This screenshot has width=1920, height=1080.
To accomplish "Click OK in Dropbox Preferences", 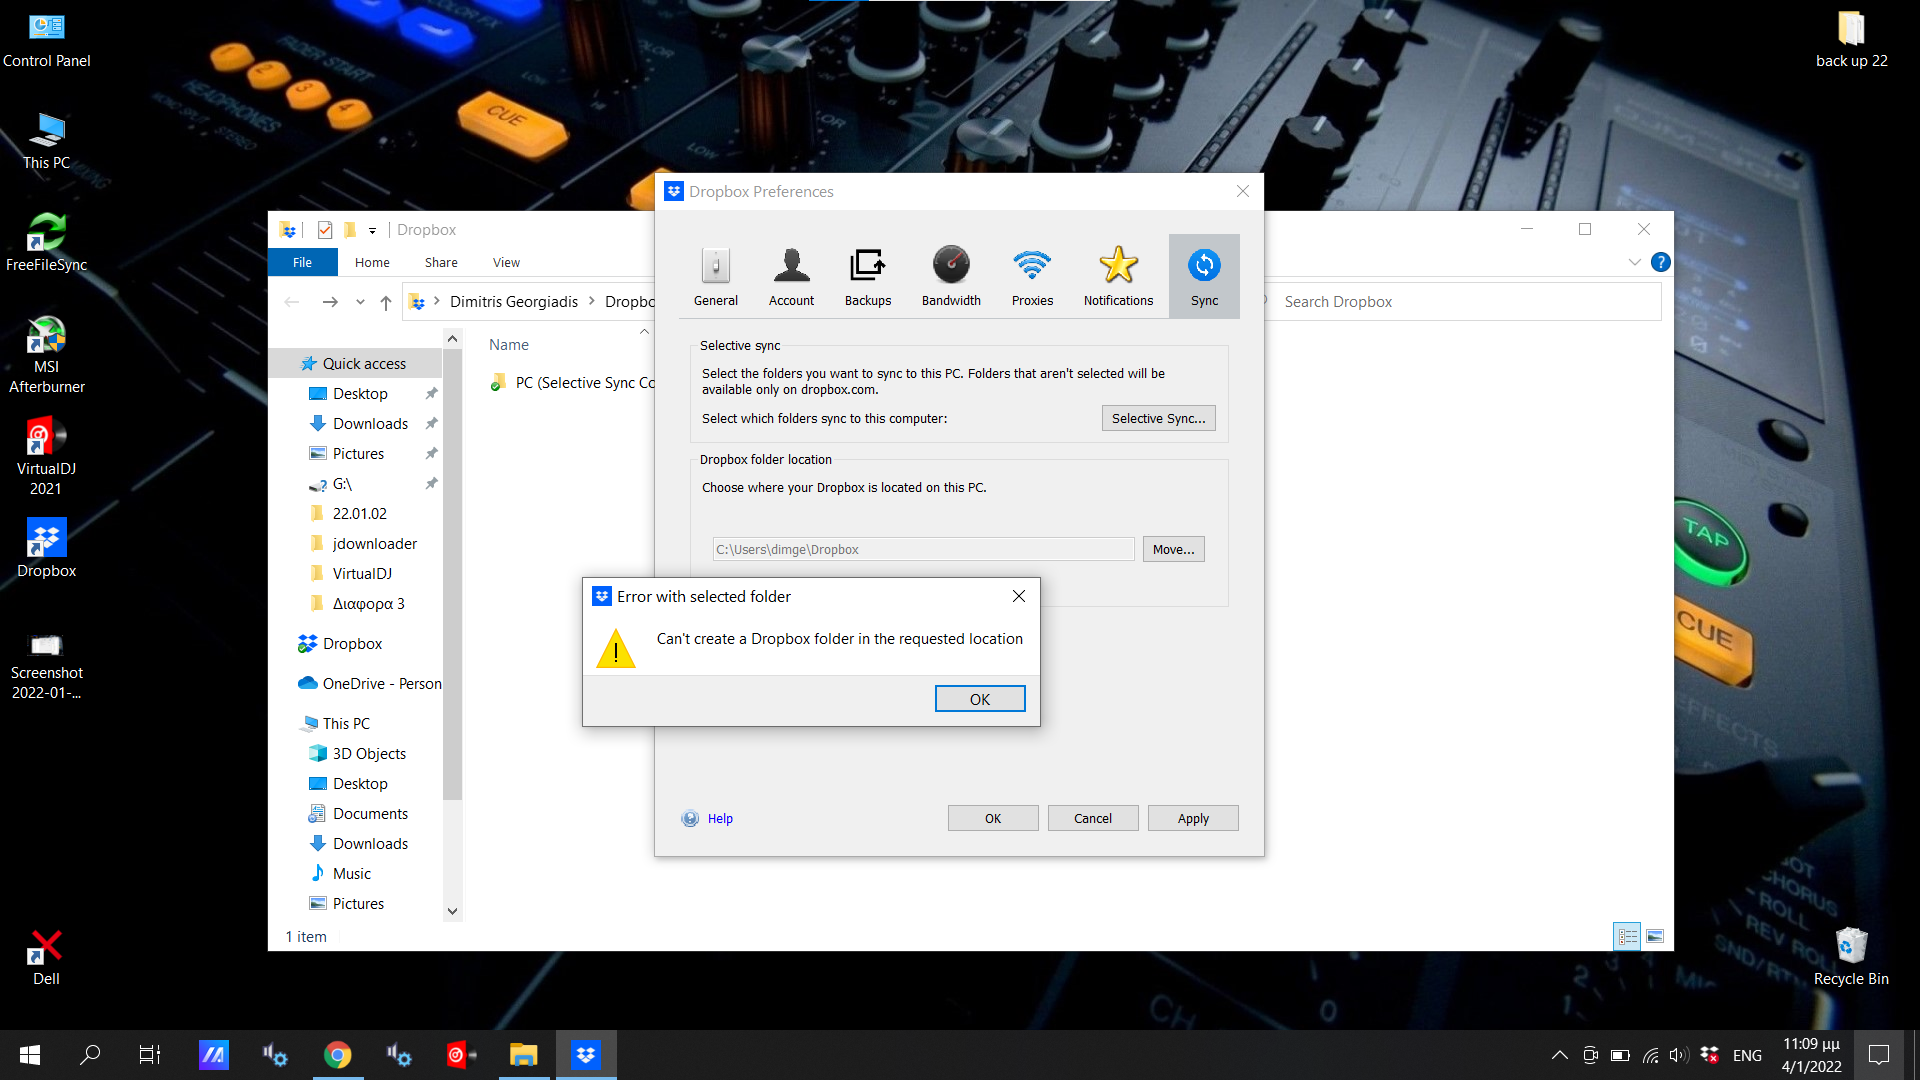I will click(x=993, y=818).
